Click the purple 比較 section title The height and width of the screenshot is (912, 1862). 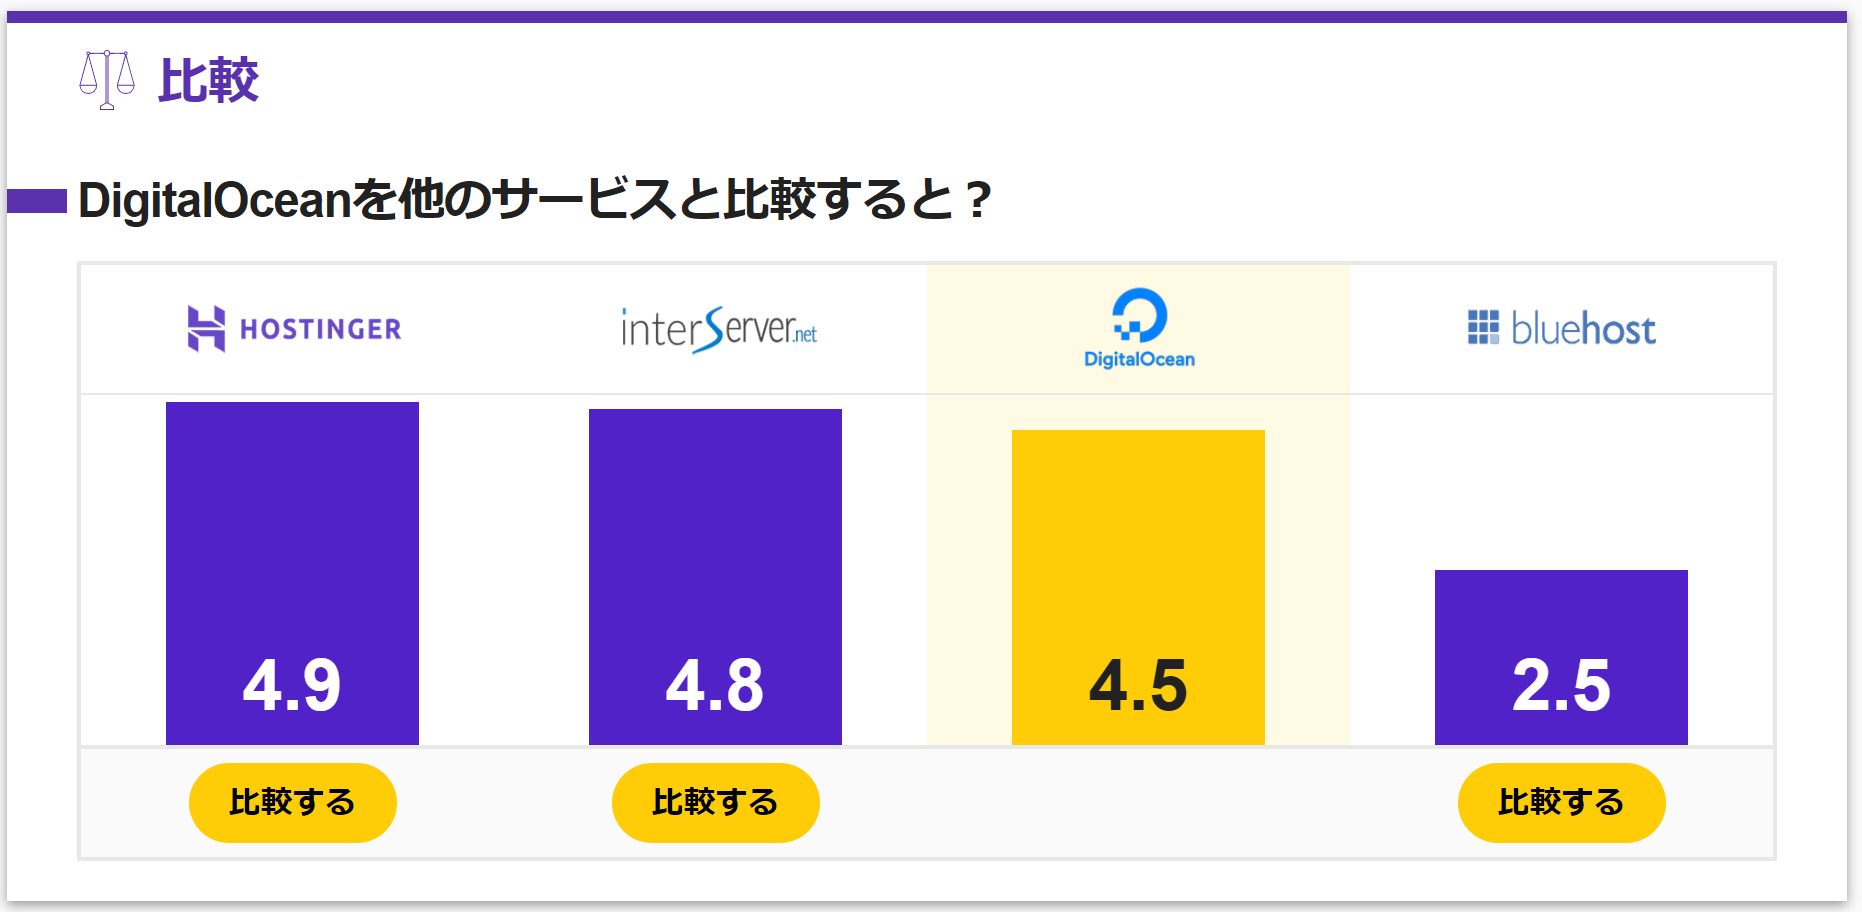(x=208, y=80)
